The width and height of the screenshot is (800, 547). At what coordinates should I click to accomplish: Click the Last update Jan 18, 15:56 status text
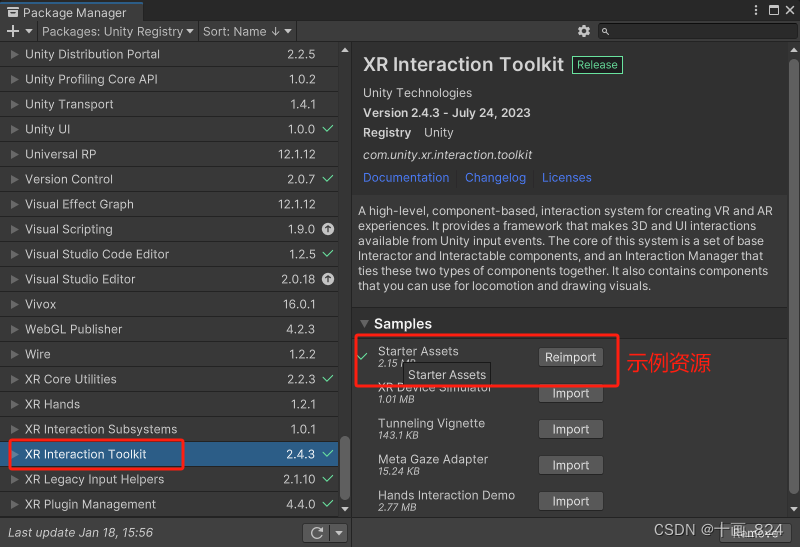pyautogui.click(x=80, y=533)
